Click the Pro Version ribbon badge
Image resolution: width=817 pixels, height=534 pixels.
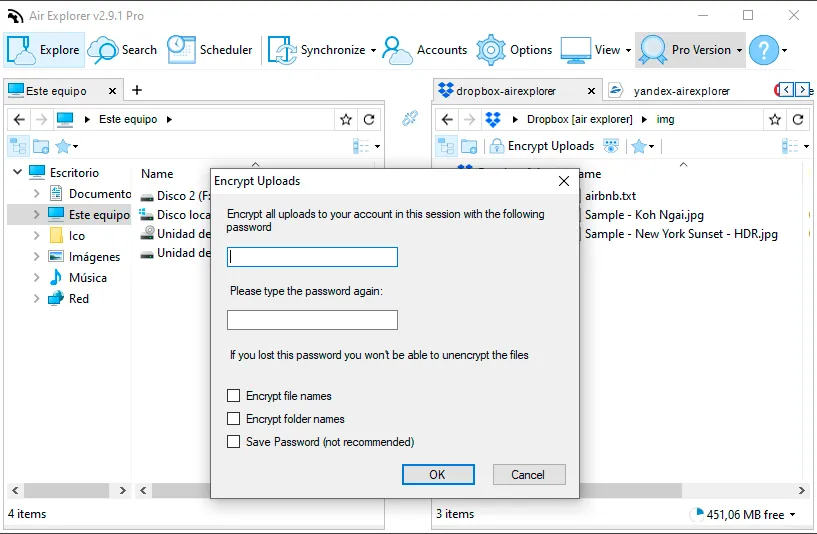(653, 50)
